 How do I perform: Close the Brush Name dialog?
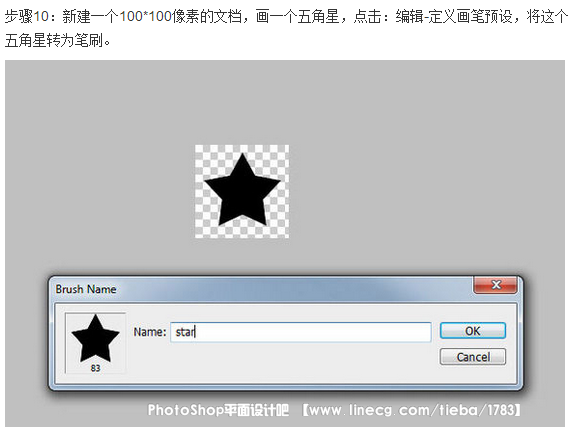(x=495, y=284)
